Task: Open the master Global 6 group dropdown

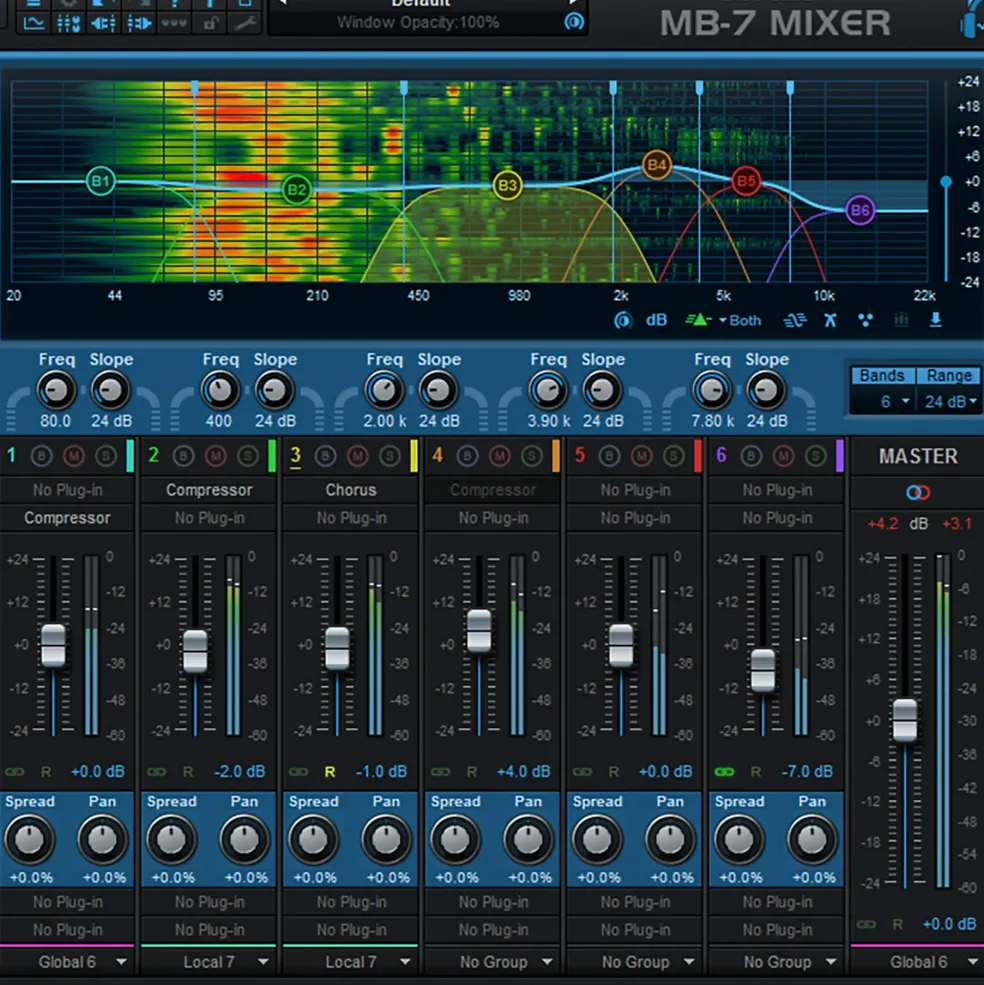Action: (x=918, y=962)
